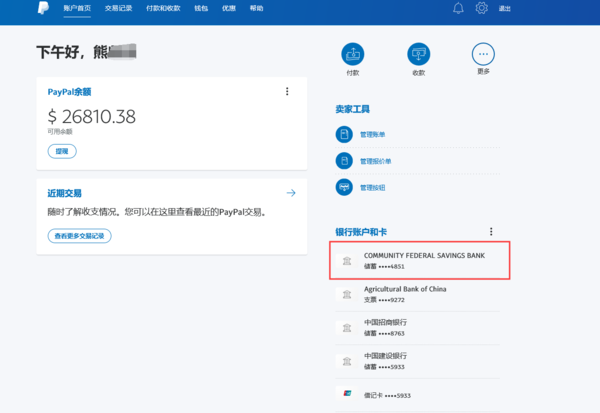The width and height of the screenshot is (600, 413).
Task: Click the $ 26810.38 balance amount
Action: 91,116
